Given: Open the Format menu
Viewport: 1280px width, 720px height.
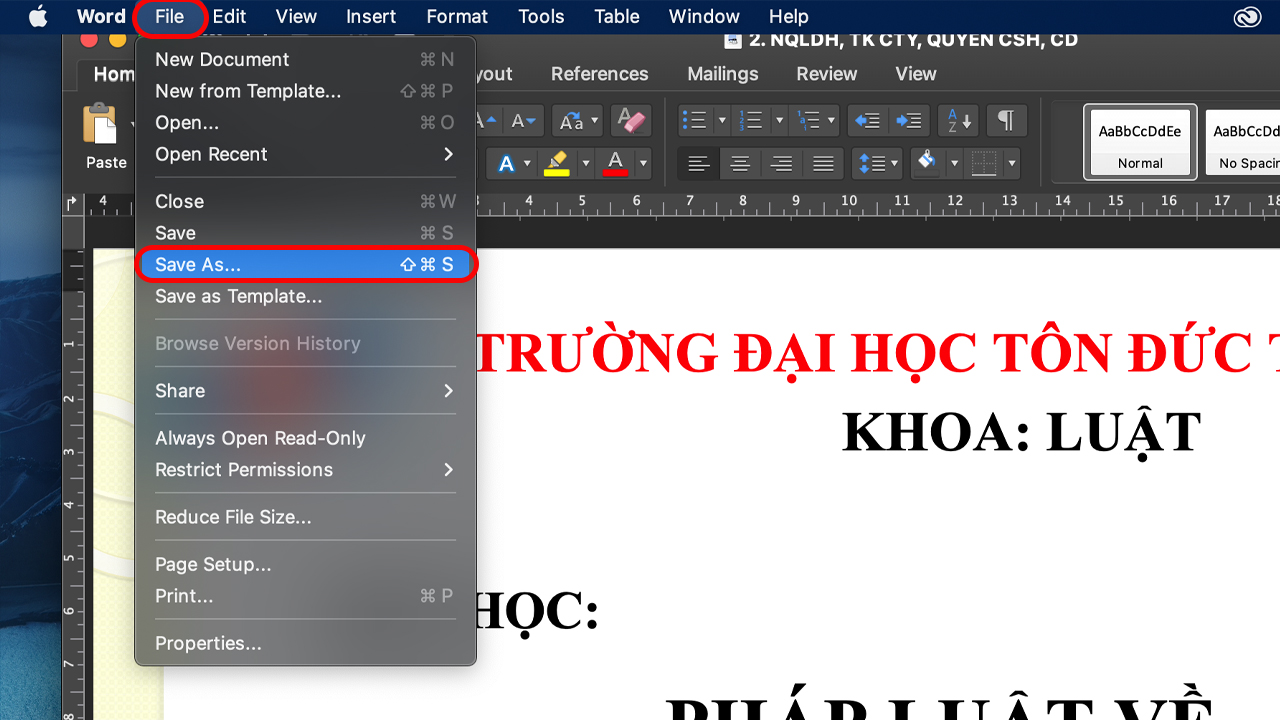Looking at the screenshot, I should [457, 17].
